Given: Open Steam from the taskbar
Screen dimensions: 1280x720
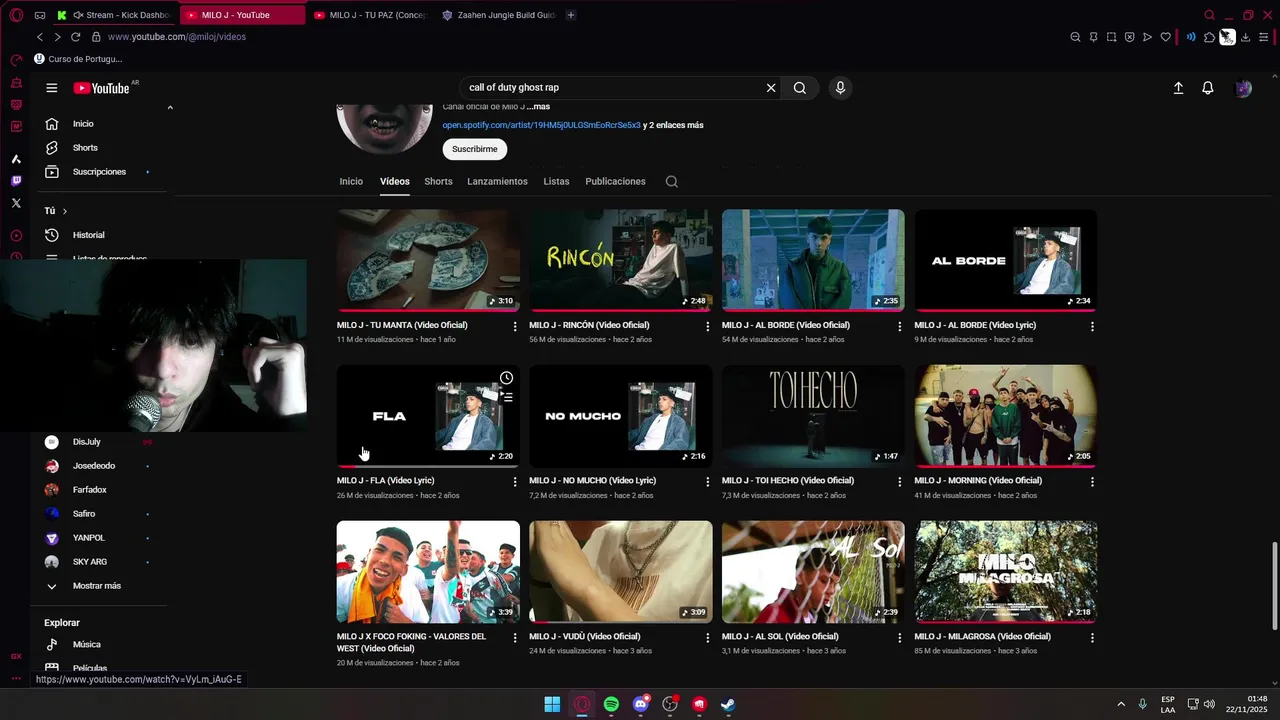Looking at the screenshot, I should click(x=729, y=704).
